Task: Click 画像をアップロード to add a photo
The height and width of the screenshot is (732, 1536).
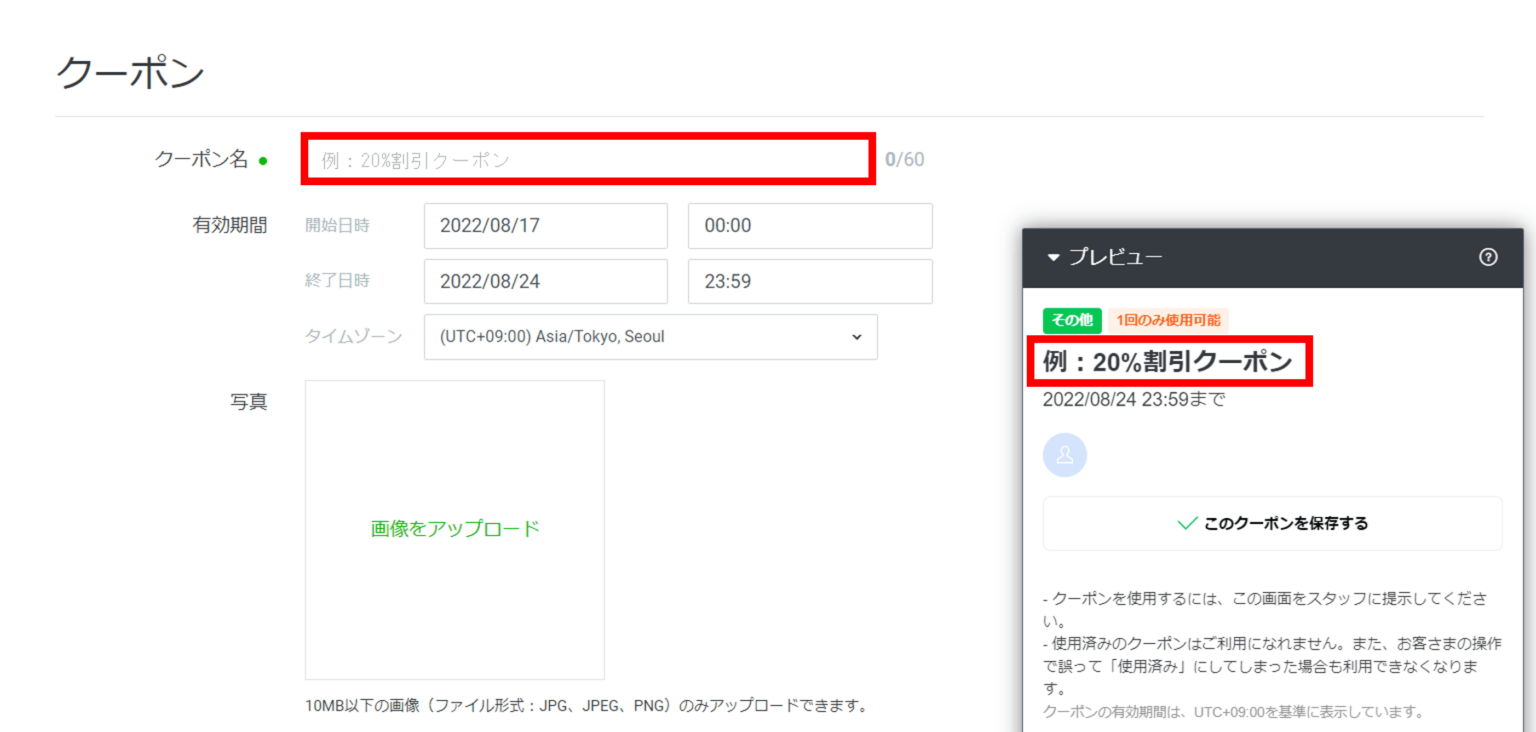Action: coord(455,528)
